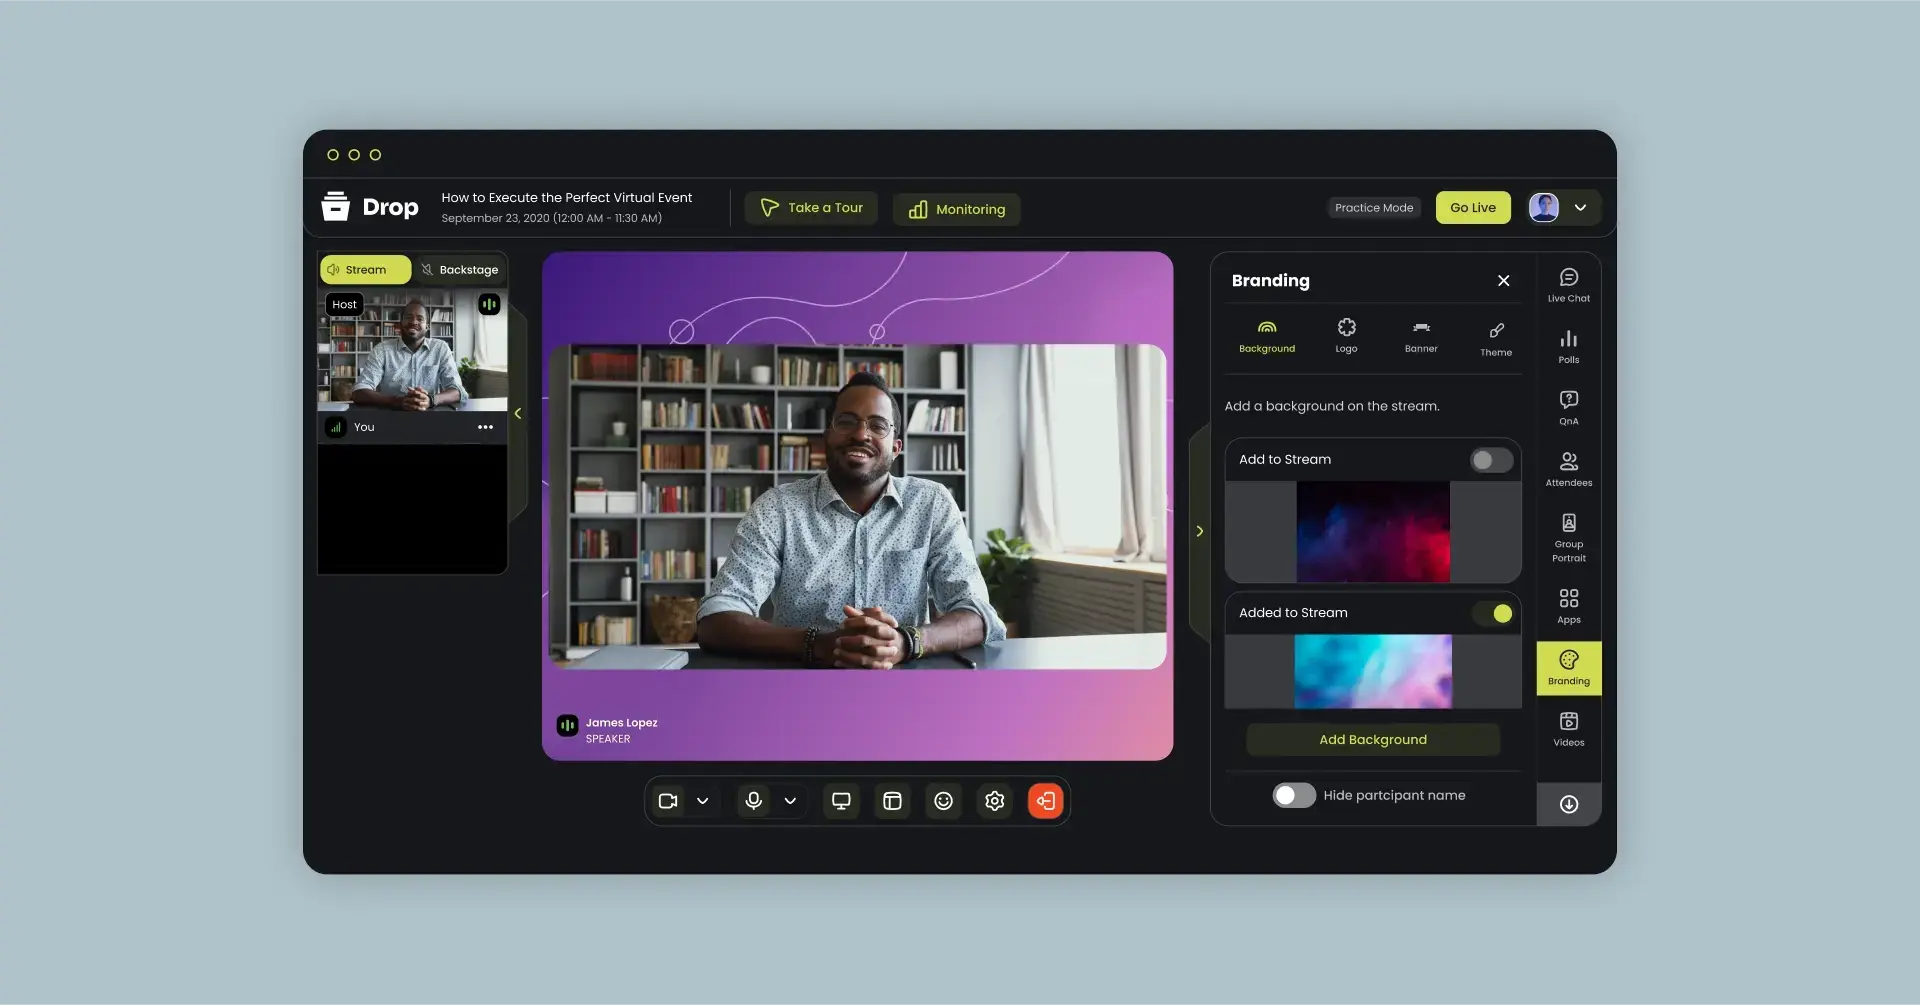Click the Add Background button
The height and width of the screenshot is (1006, 1920).
tap(1372, 739)
